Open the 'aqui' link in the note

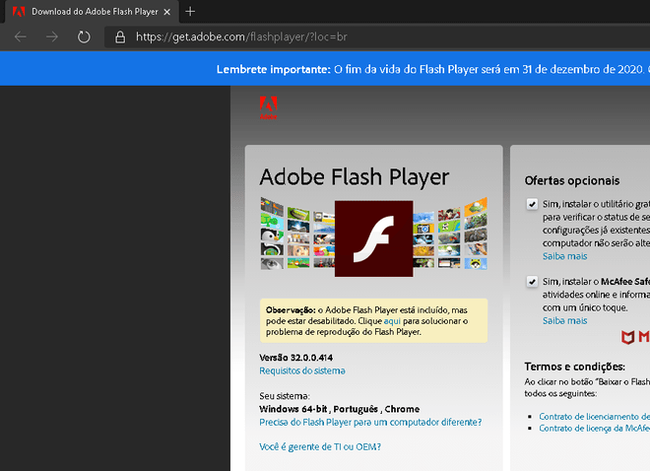pyautogui.click(x=392, y=321)
